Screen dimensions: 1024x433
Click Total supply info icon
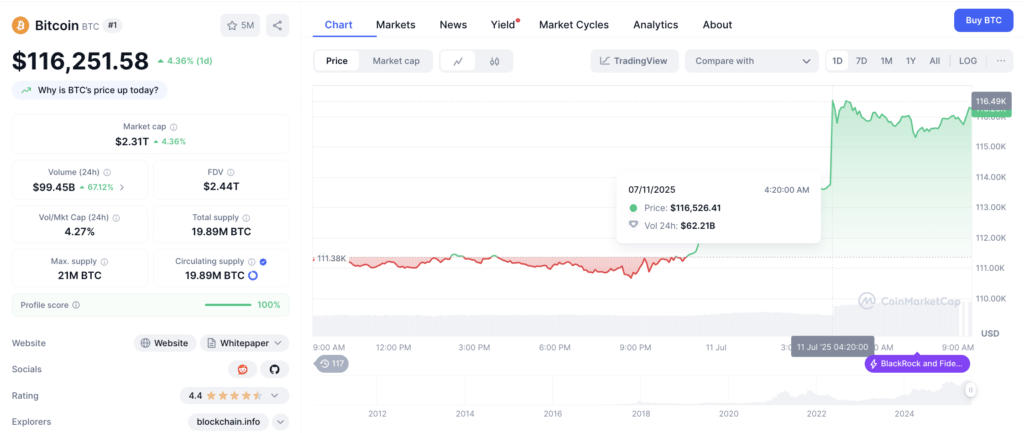click(246, 218)
